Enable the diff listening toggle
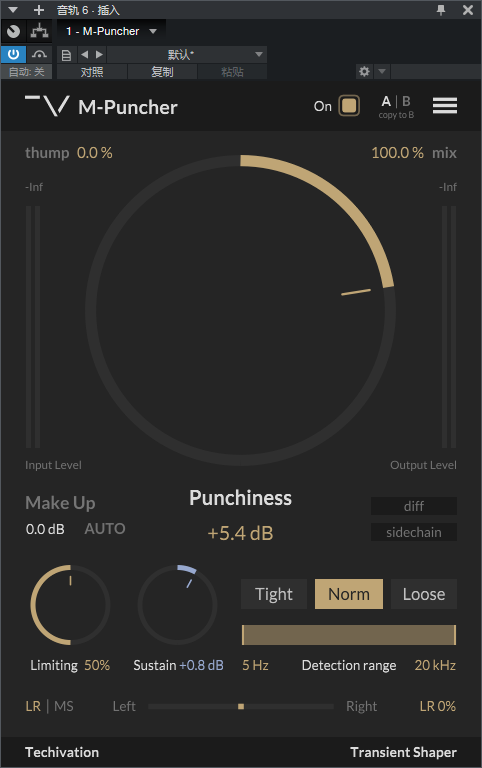 point(414,506)
